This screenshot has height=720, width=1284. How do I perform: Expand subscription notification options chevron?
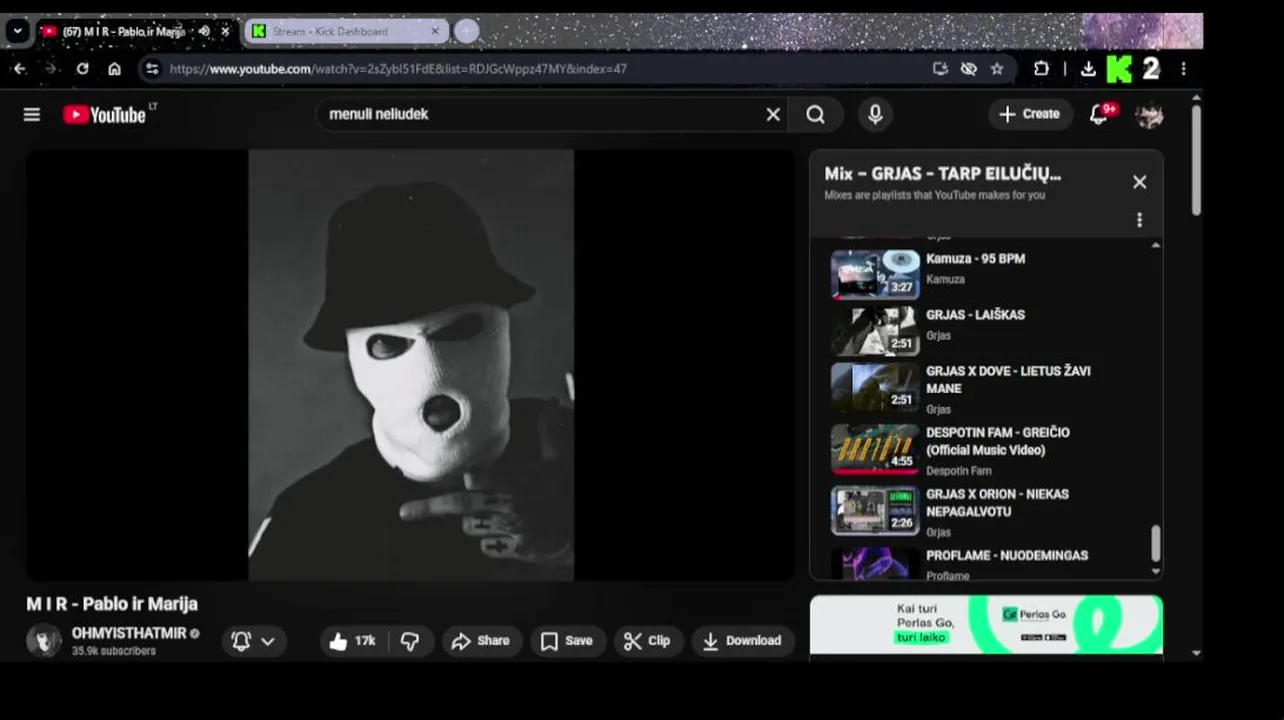point(268,642)
